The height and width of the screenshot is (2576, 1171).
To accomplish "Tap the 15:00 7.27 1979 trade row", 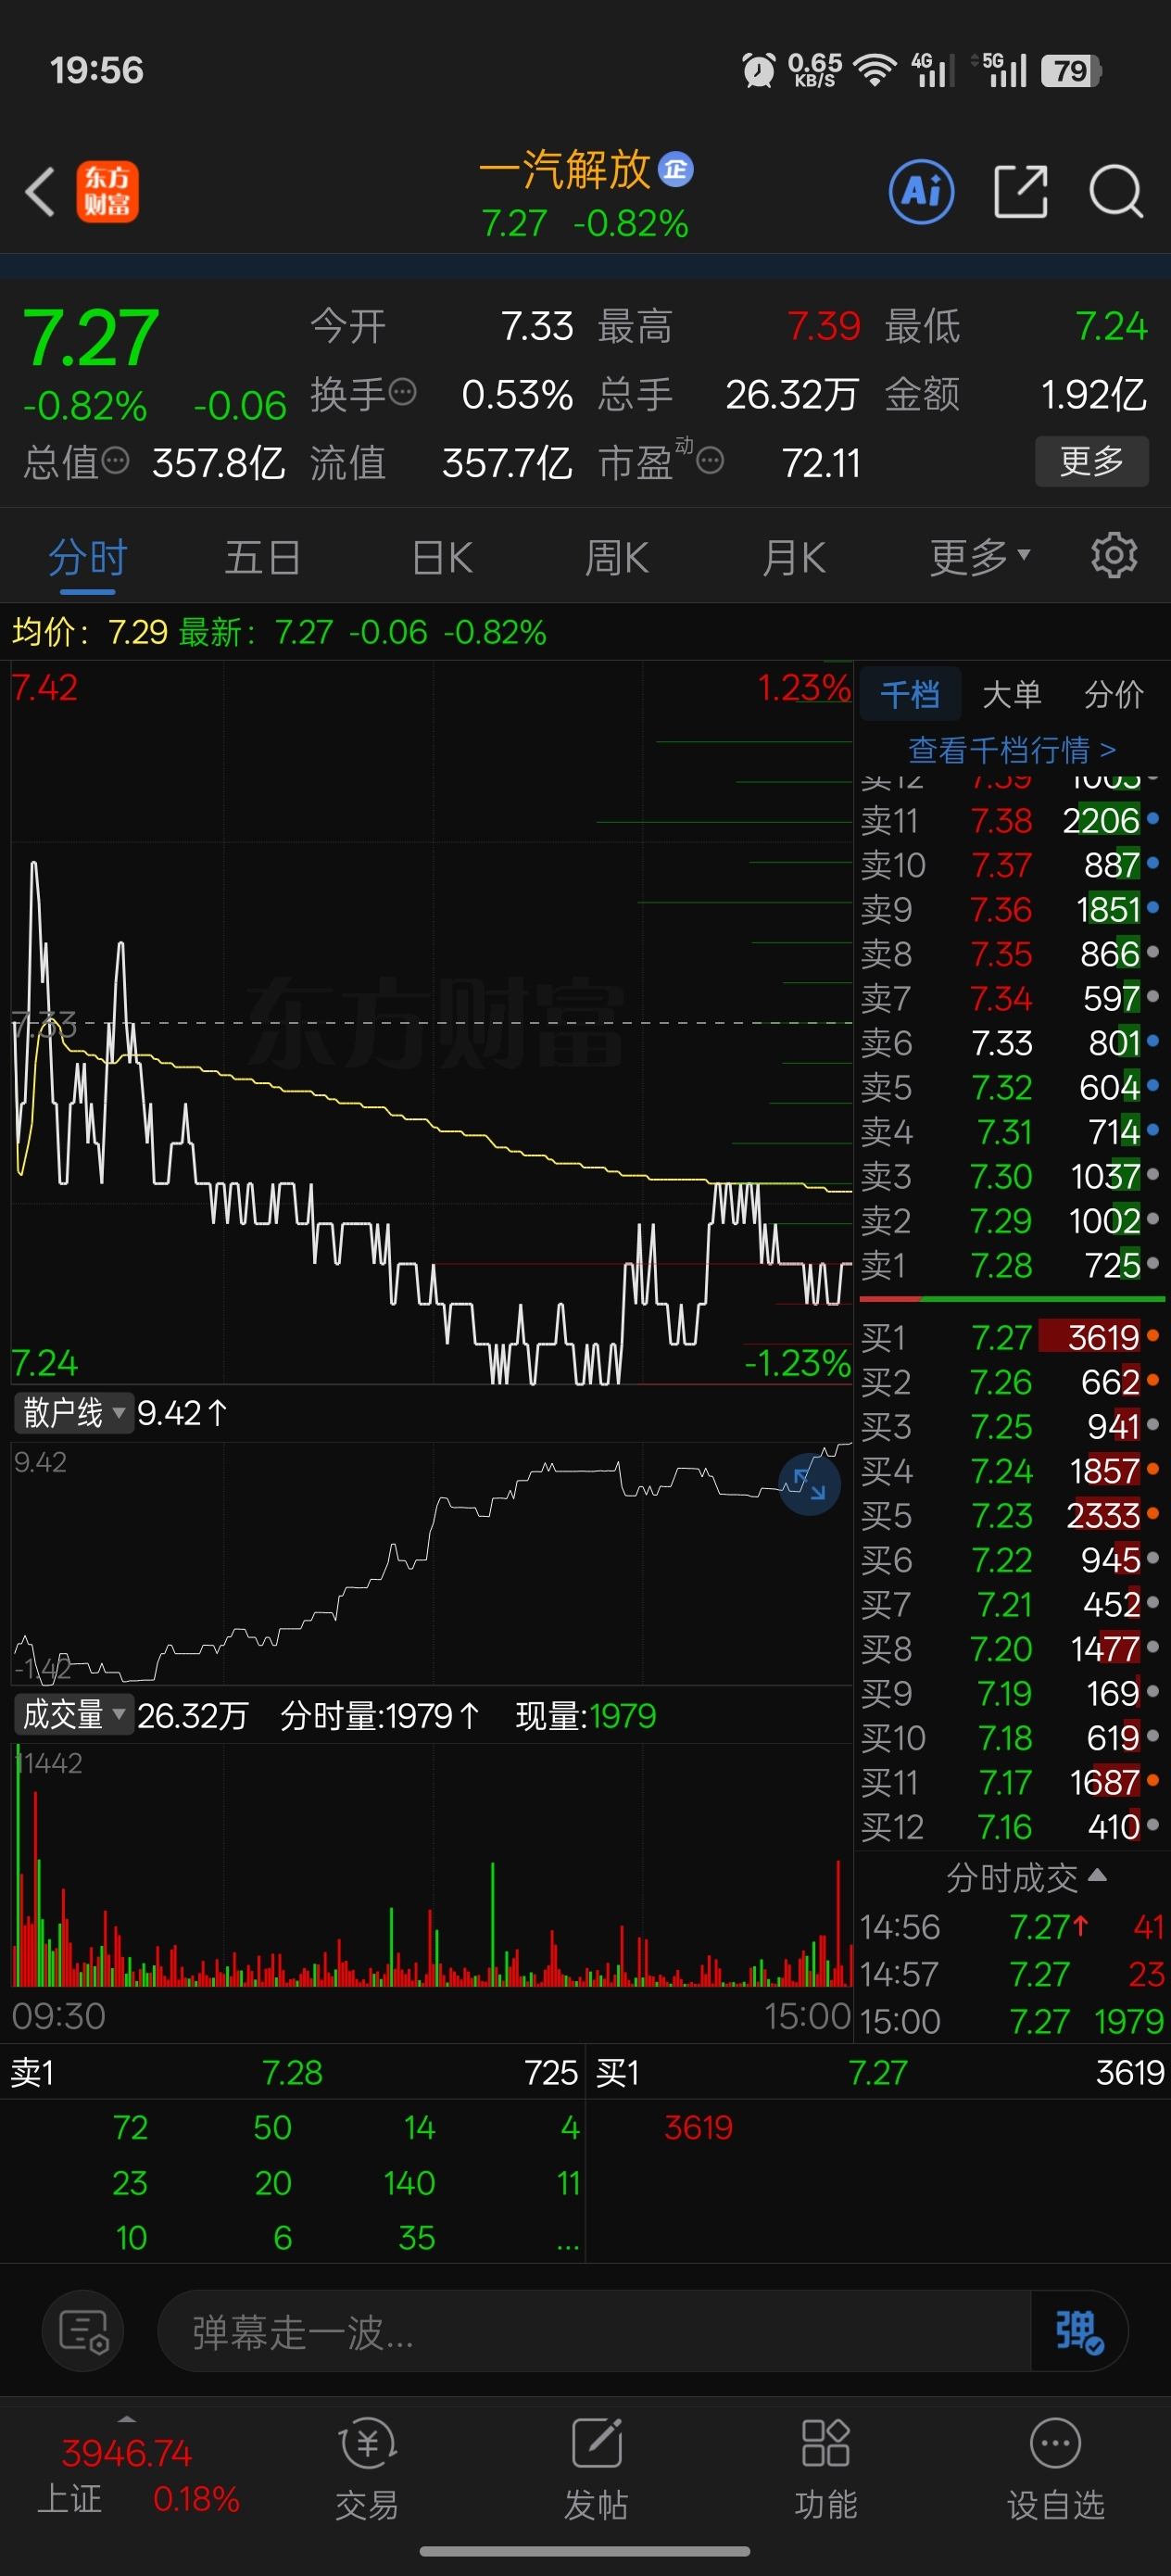I will [x=1012, y=2021].
